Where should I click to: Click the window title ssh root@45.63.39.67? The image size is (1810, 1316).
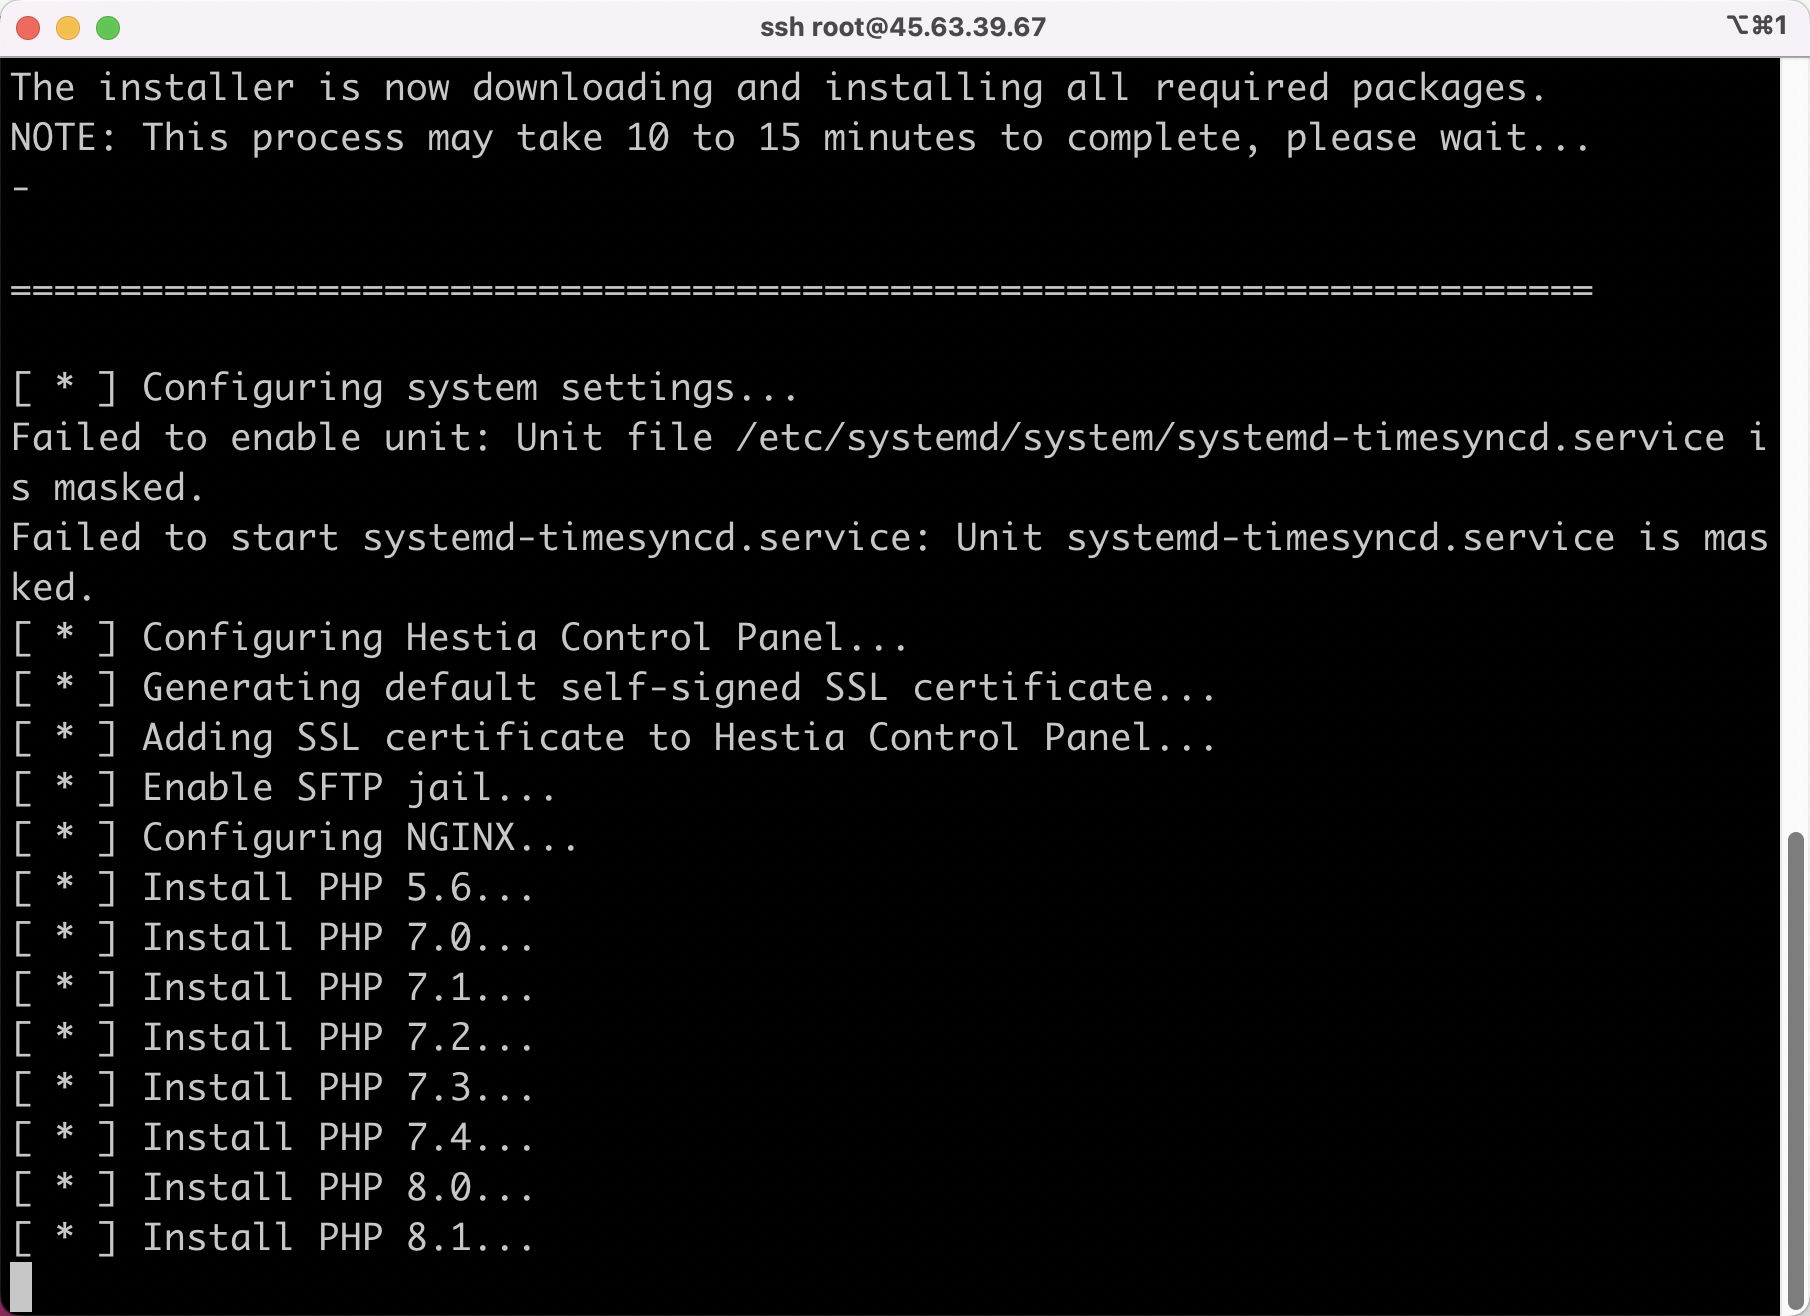pyautogui.click(x=902, y=27)
